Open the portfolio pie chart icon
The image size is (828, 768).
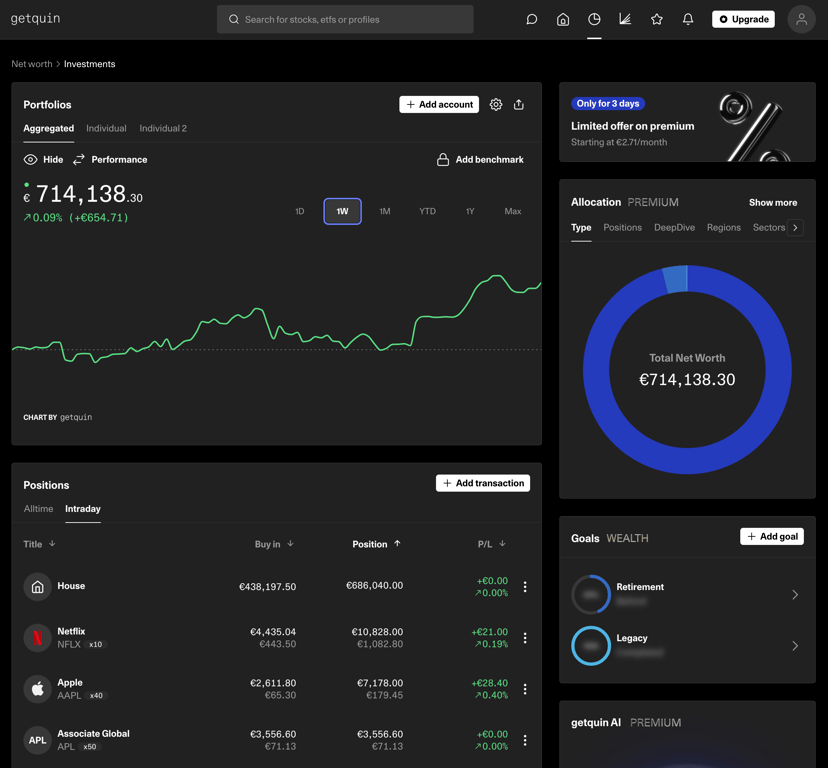tap(594, 20)
